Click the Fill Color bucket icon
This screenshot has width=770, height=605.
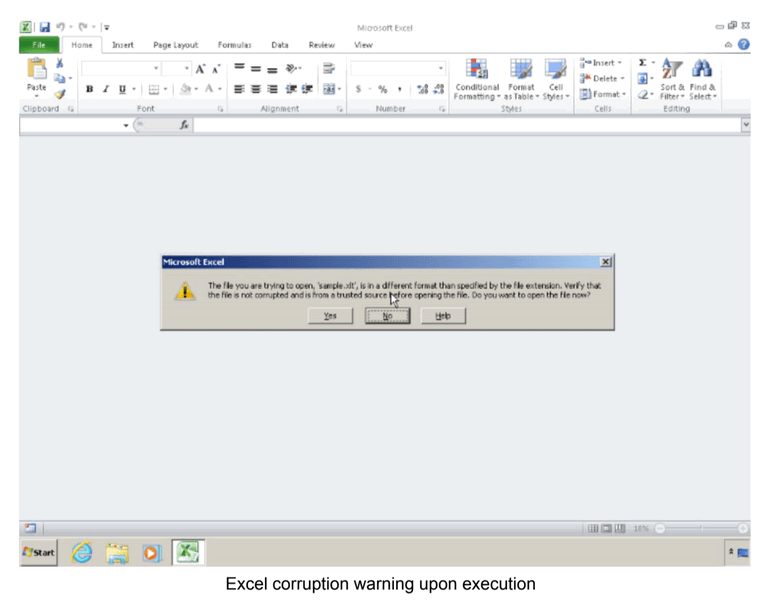pos(186,89)
